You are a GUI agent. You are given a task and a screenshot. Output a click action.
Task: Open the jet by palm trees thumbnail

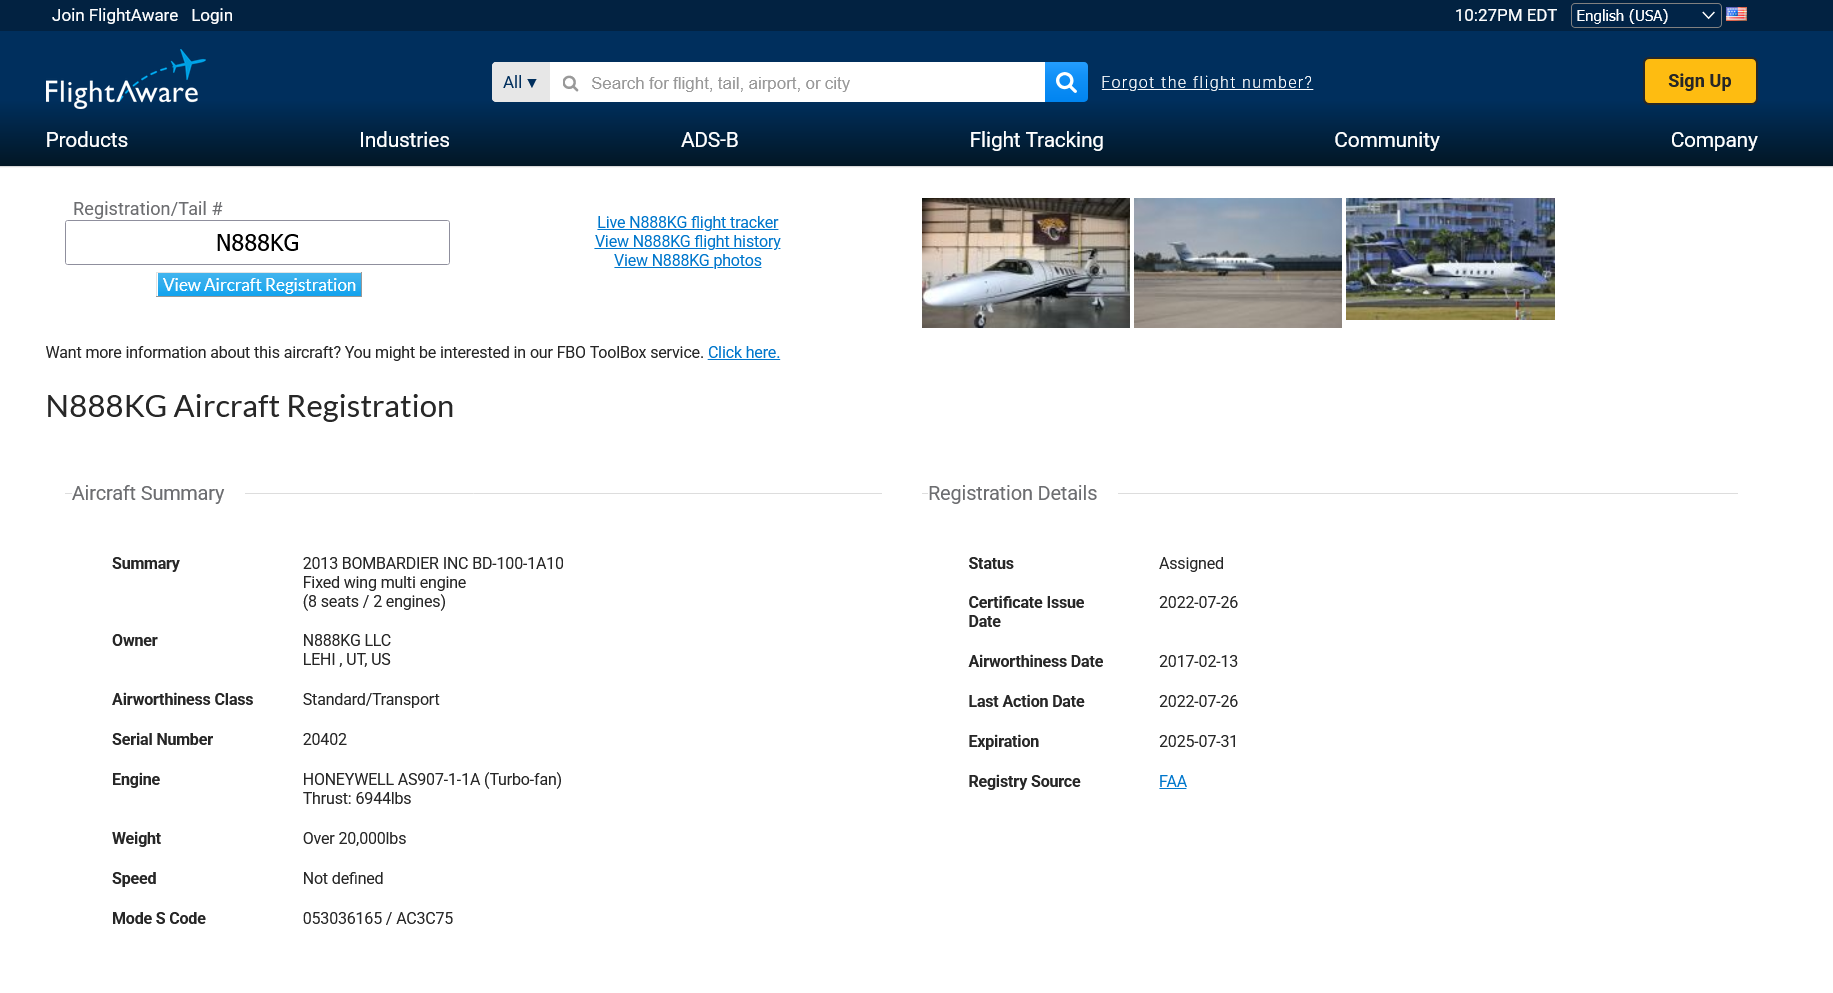coord(1450,259)
